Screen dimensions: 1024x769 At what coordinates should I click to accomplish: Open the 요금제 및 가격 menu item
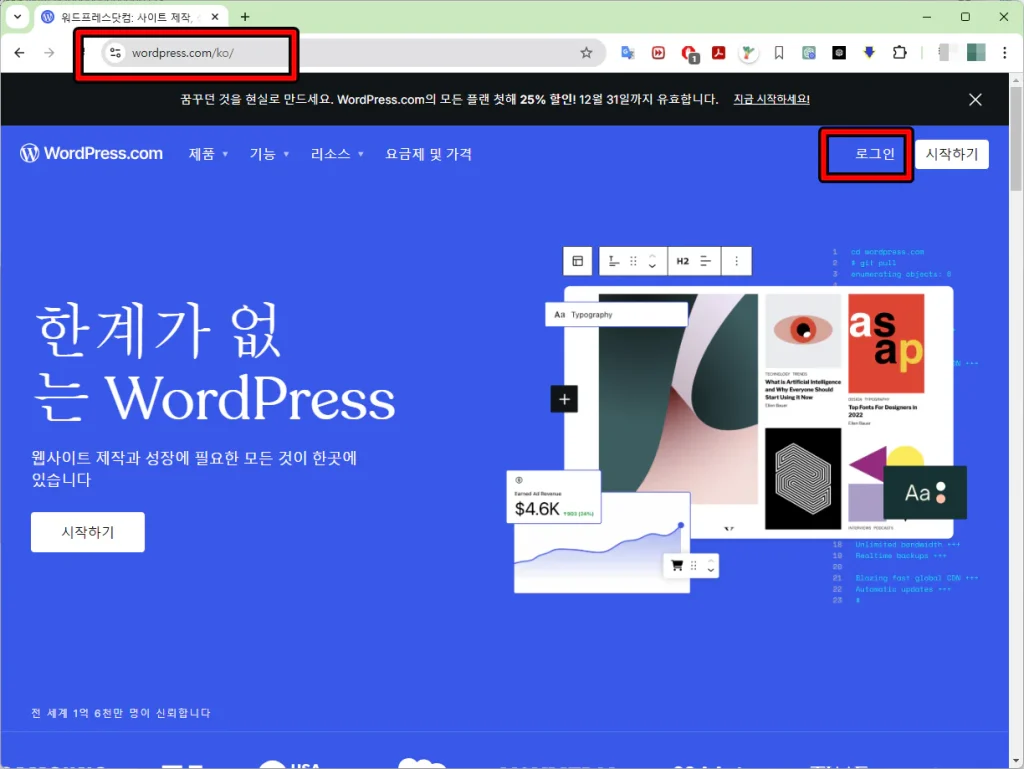pyautogui.click(x=428, y=154)
